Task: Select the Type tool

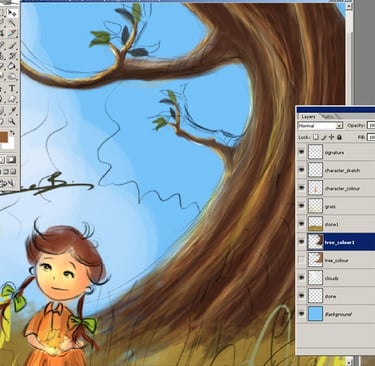Action: coord(12,88)
